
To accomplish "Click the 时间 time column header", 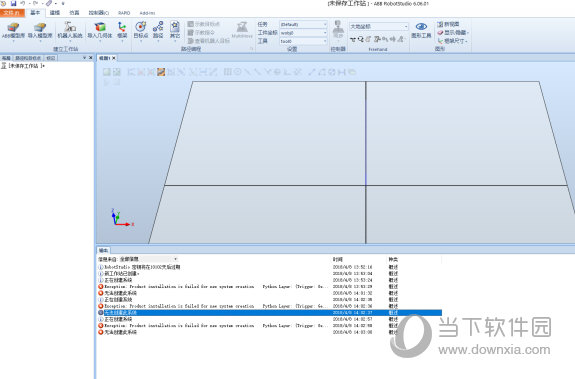I will [x=338, y=259].
